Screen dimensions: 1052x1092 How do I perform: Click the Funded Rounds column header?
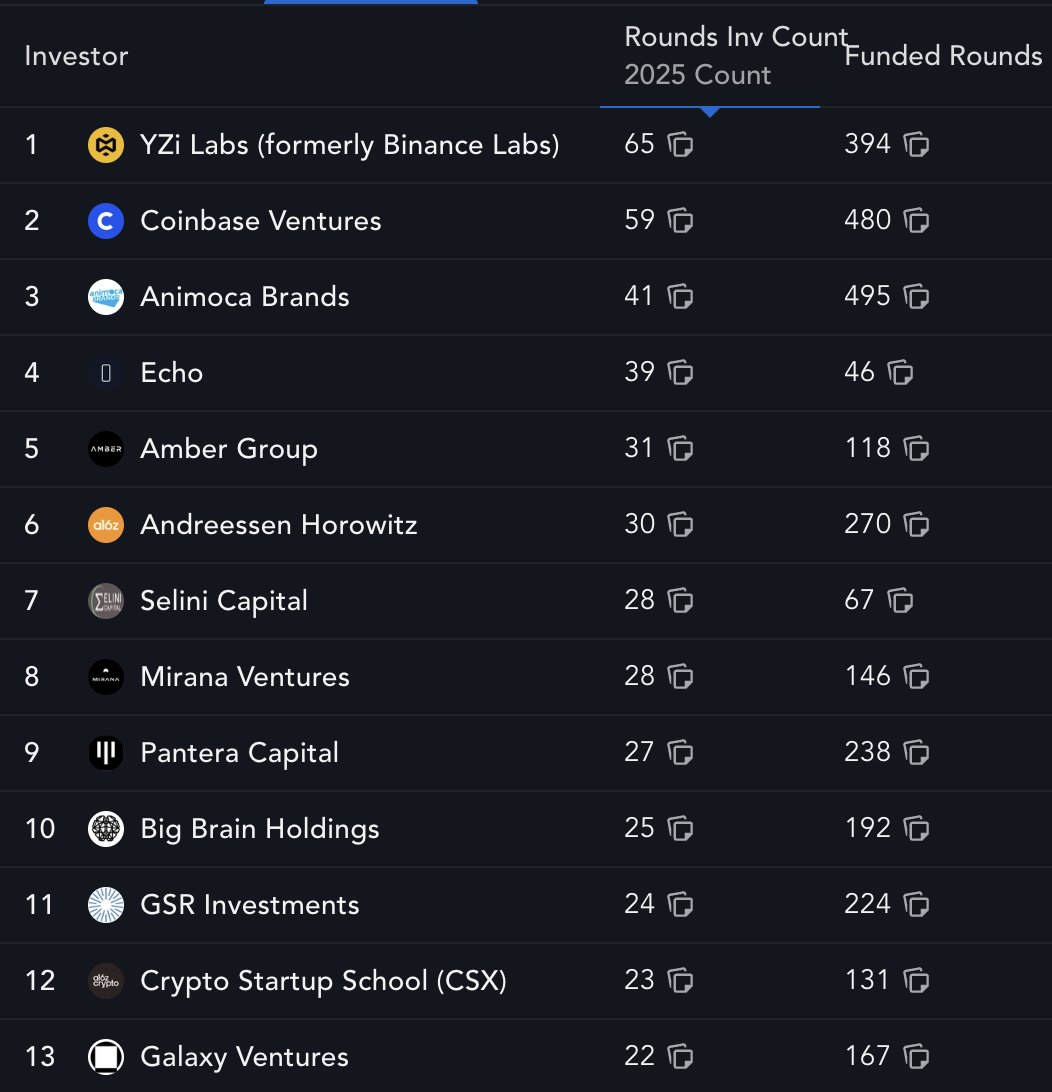point(943,56)
